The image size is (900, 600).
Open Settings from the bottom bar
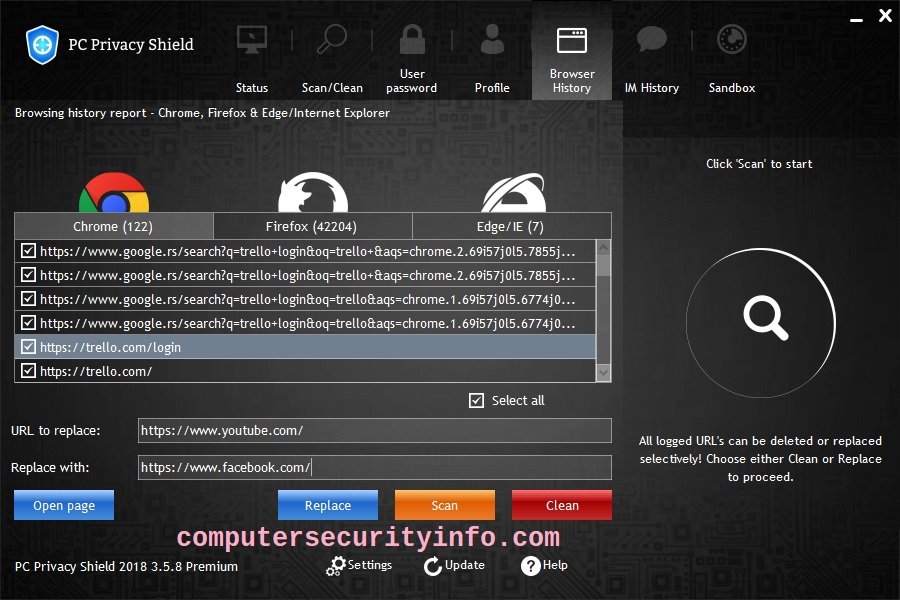(x=359, y=566)
